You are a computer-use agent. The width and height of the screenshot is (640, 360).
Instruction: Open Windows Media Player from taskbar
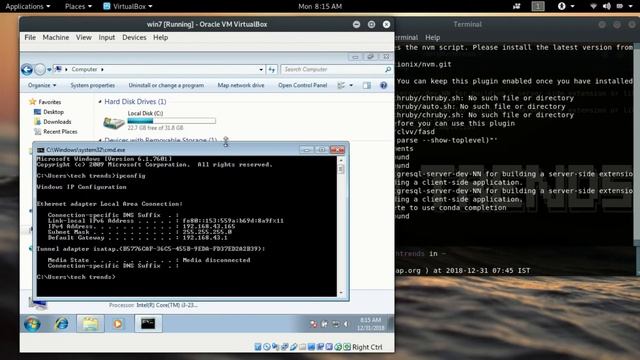coord(118,324)
